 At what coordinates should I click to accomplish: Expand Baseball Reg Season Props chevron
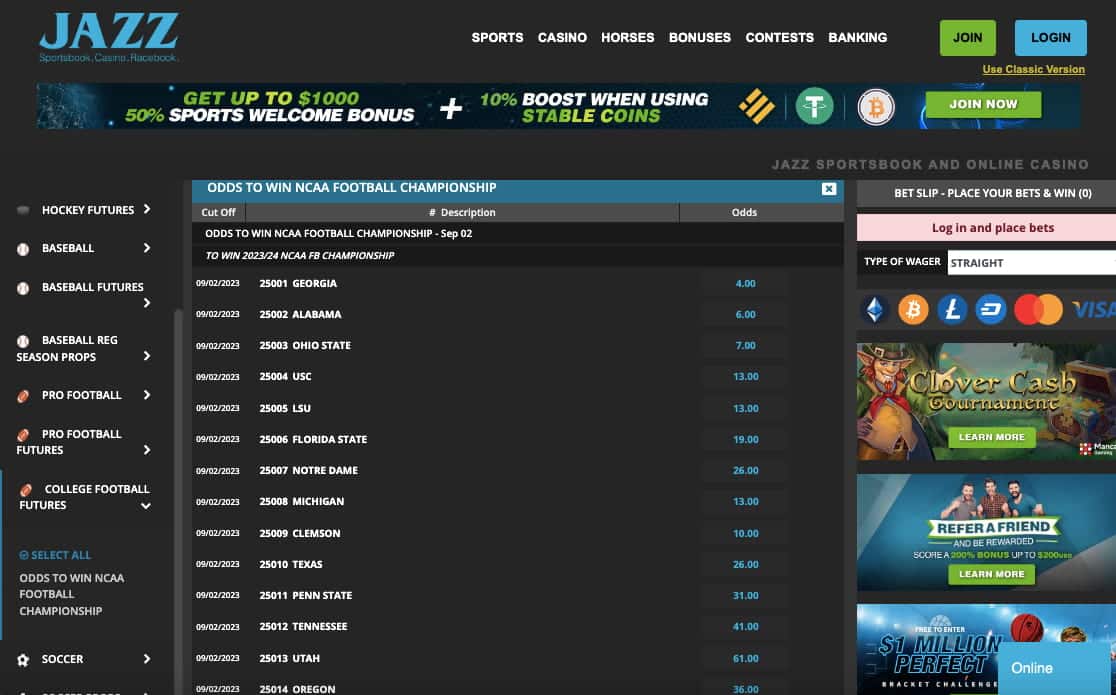[147, 356]
